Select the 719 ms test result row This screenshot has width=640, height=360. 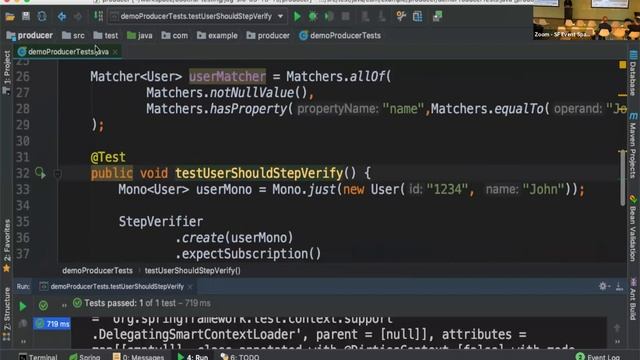point(52,324)
